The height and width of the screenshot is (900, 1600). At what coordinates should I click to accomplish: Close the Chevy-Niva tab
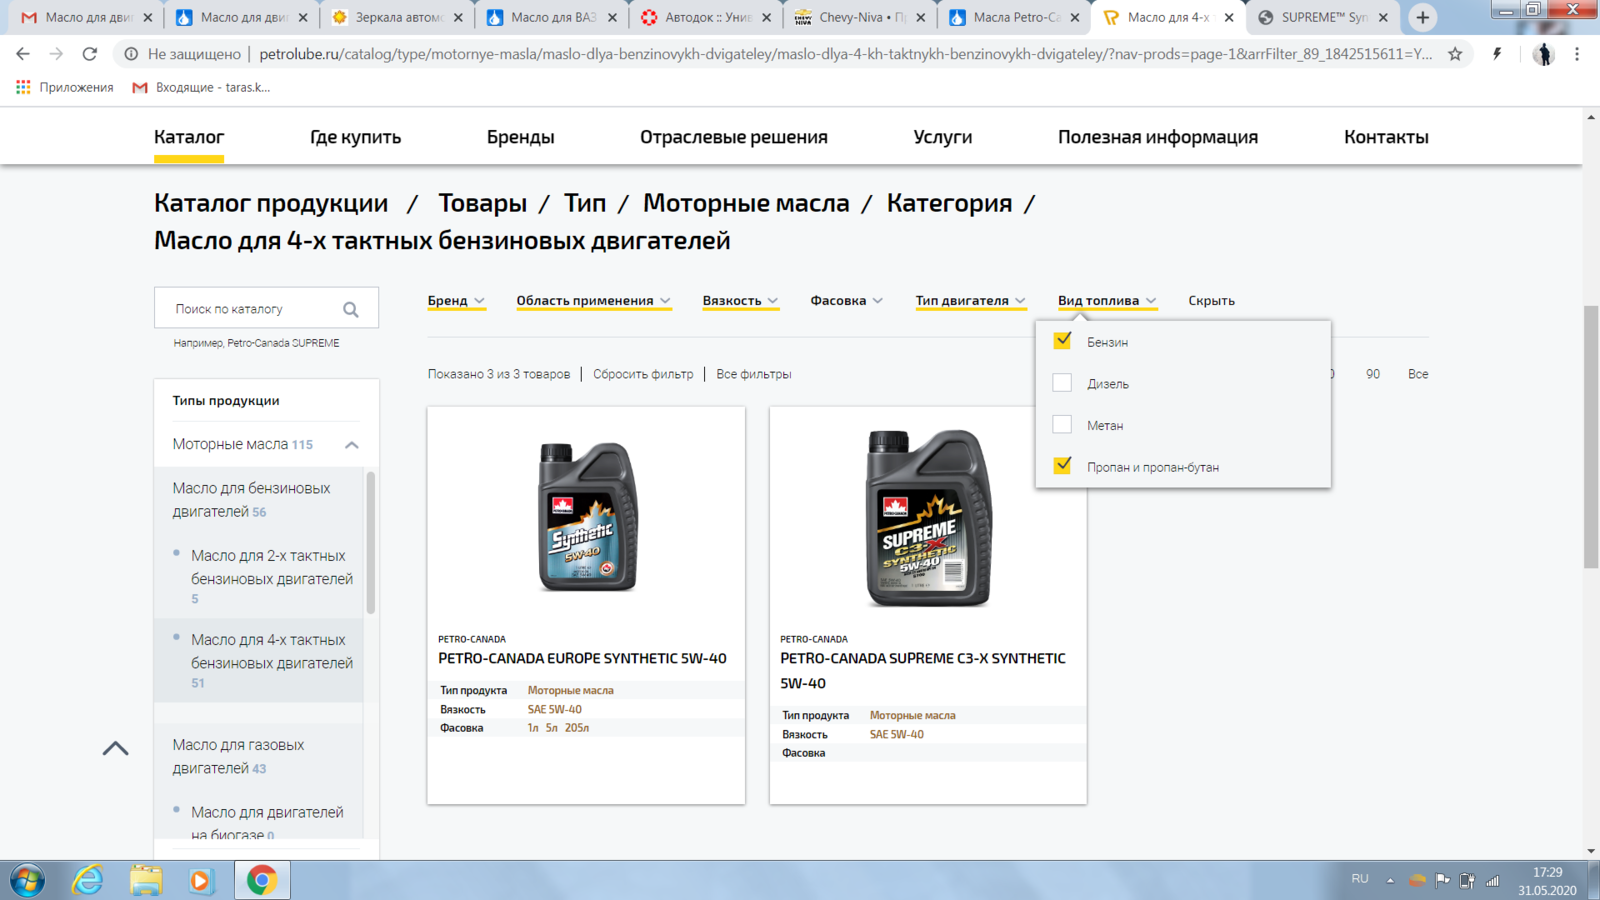tap(921, 17)
